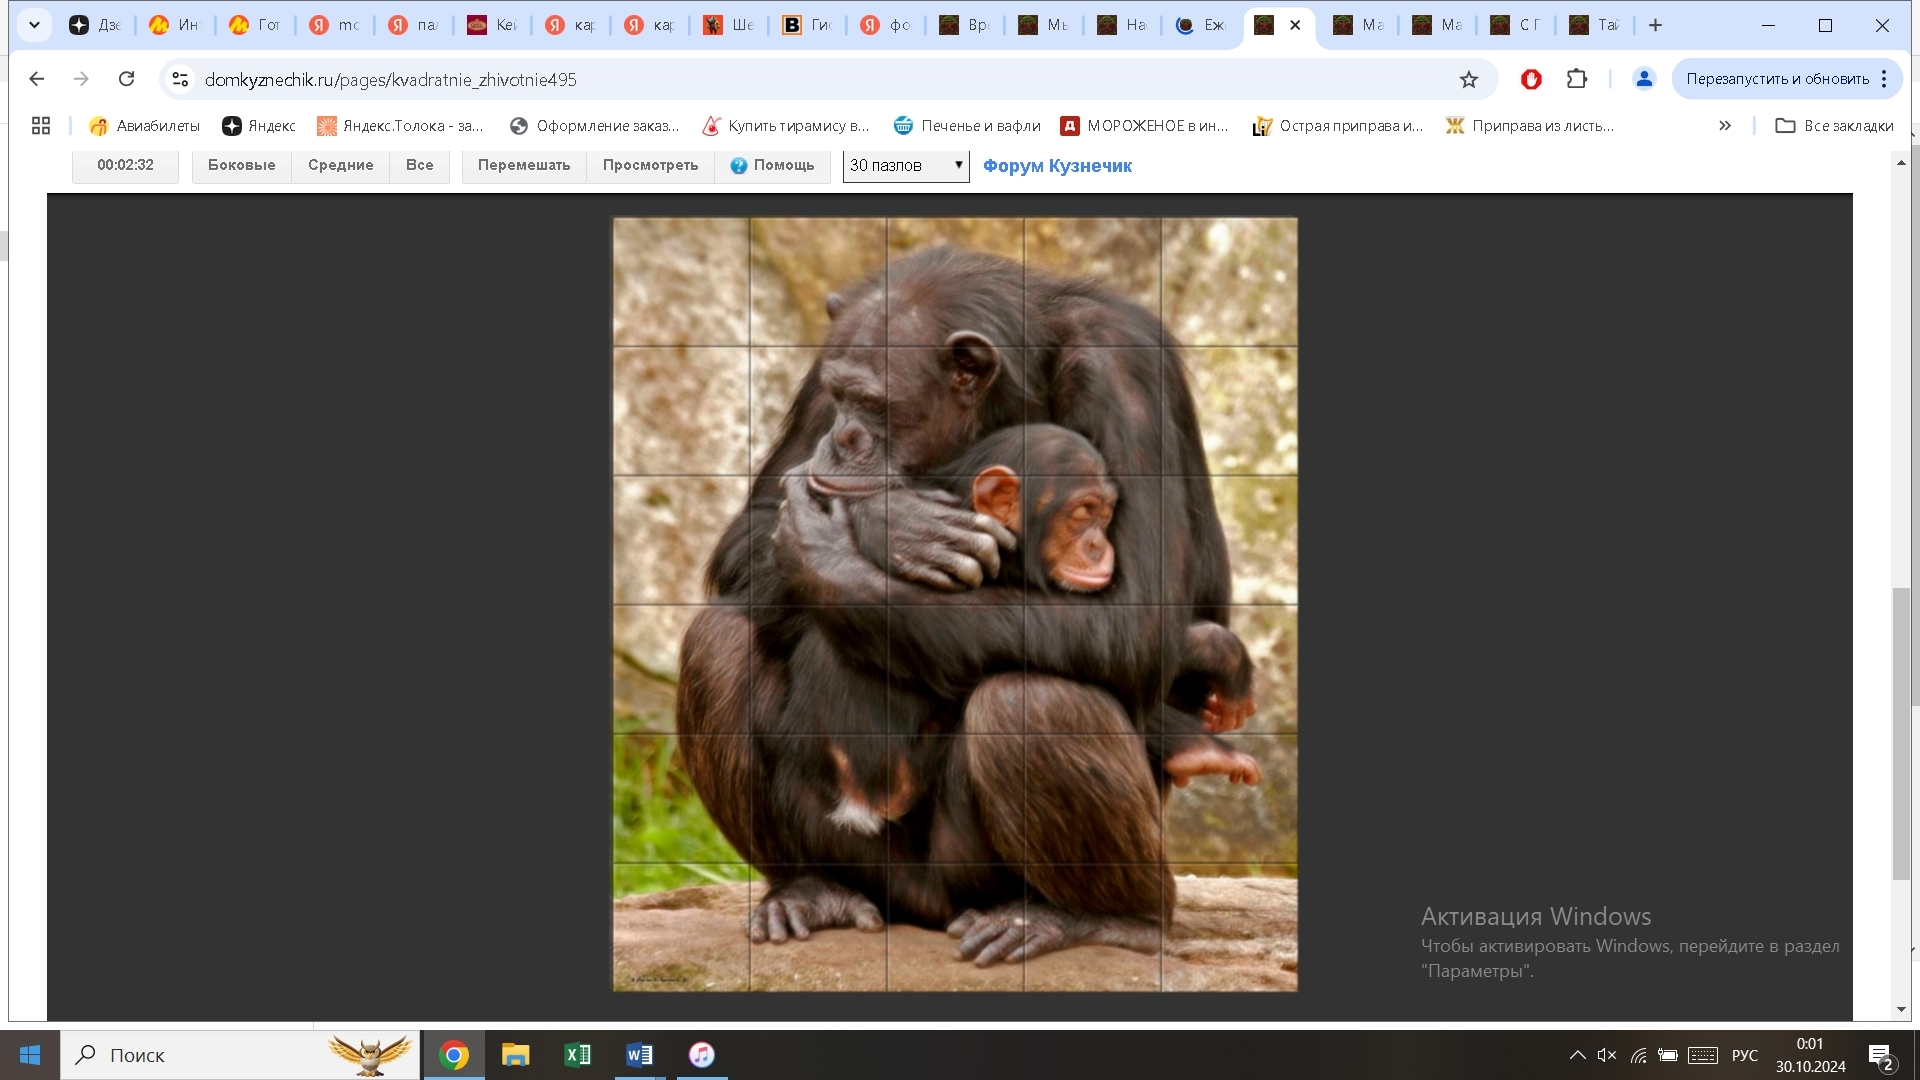This screenshot has height=1080, width=1920.
Task: Open the 'Купить тирамису' bookmark
Action: tap(786, 125)
